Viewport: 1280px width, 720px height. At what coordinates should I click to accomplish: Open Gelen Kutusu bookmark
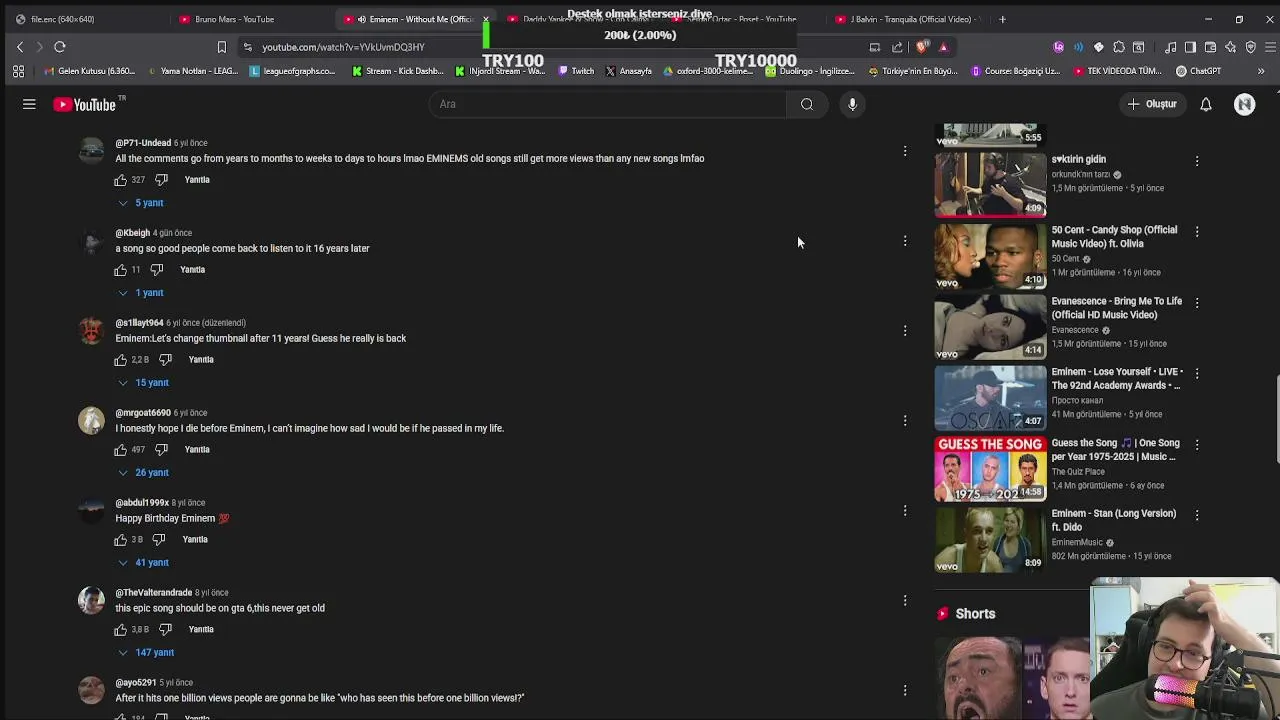[89, 71]
